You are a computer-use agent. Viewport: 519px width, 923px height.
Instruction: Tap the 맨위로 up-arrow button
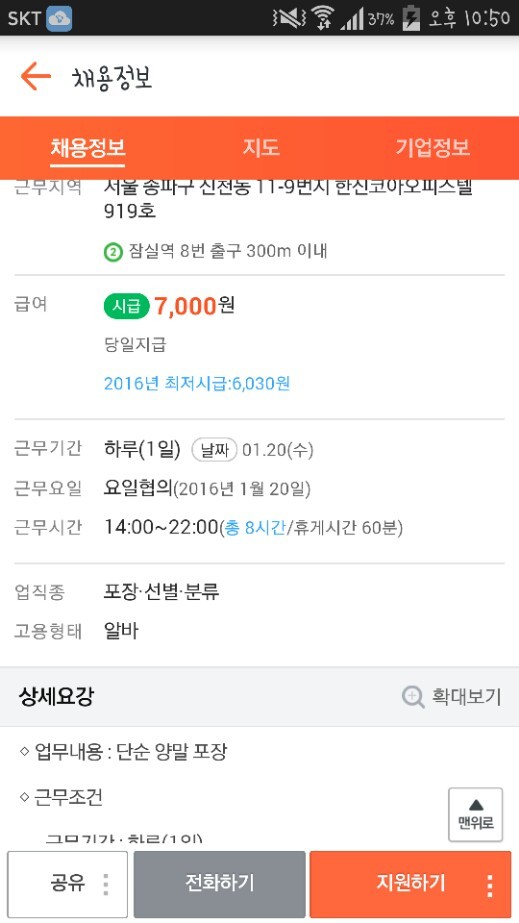click(x=475, y=815)
